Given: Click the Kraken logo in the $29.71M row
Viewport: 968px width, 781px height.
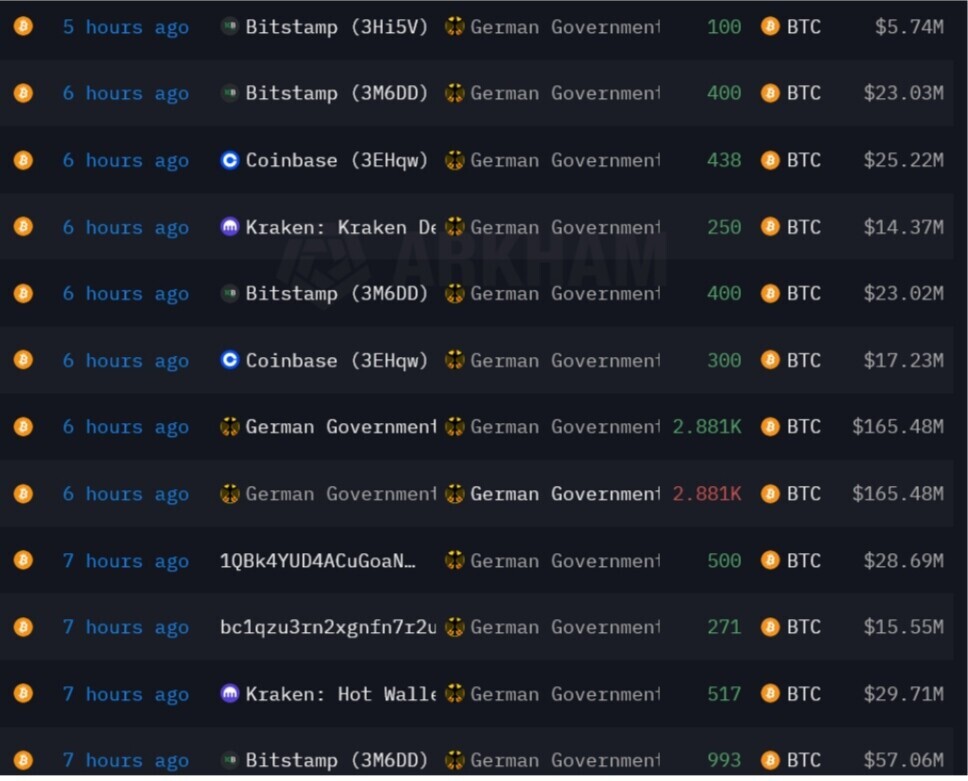Looking at the screenshot, I should pos(230,694).
